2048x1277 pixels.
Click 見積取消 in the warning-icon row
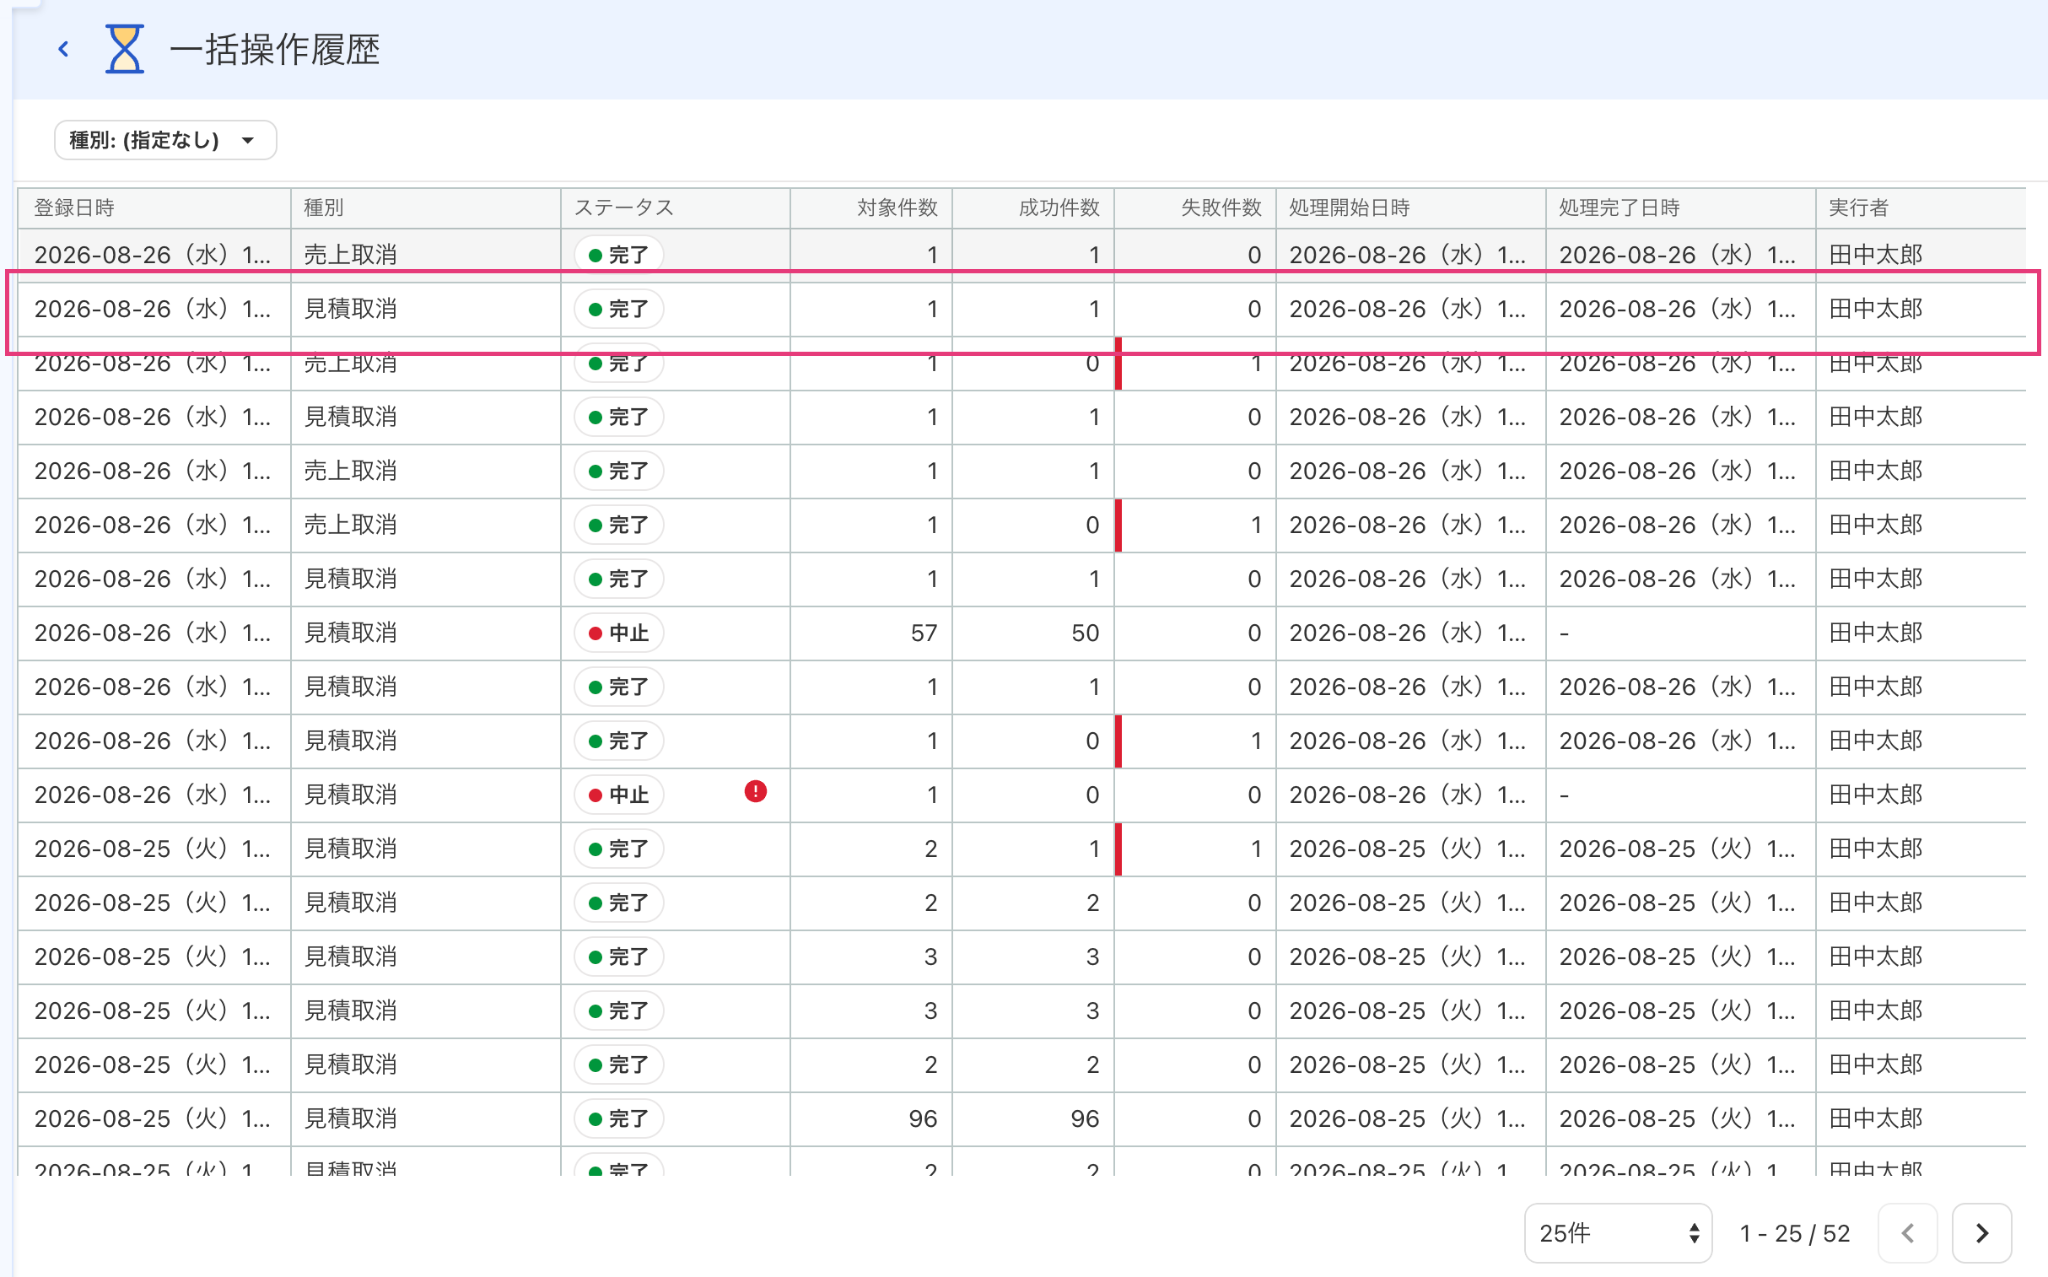pos(351,795)
